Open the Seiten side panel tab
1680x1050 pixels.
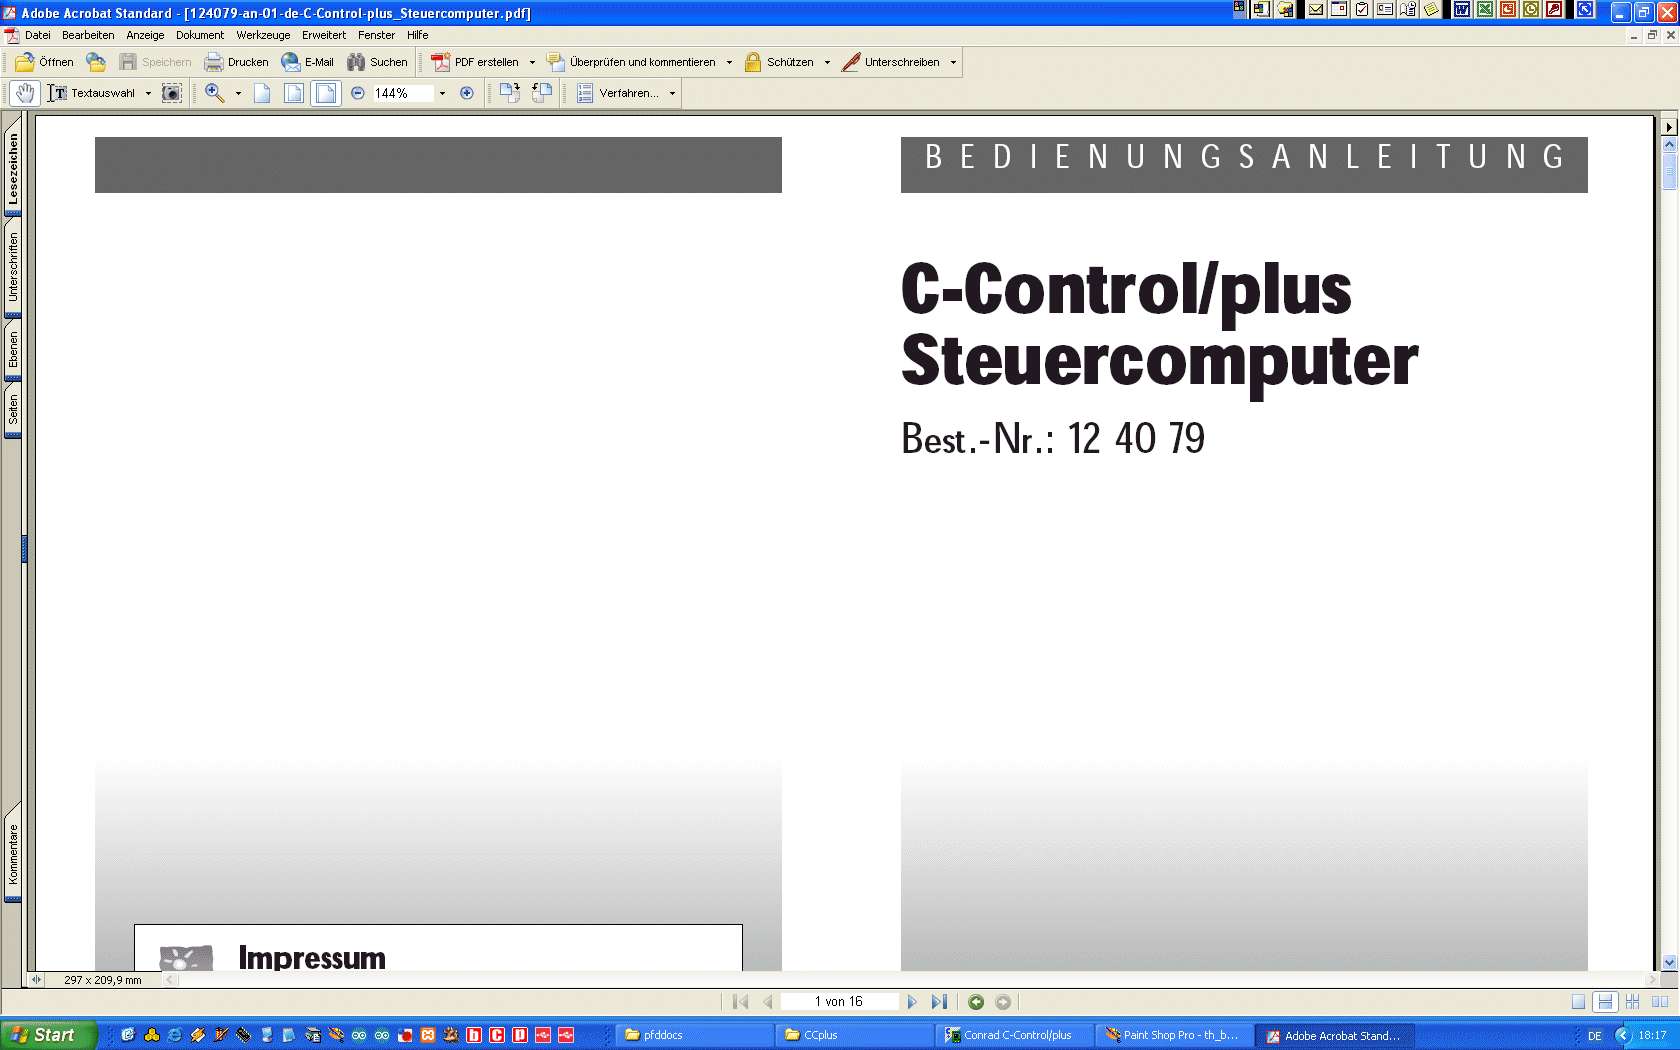tap(13, 410)
